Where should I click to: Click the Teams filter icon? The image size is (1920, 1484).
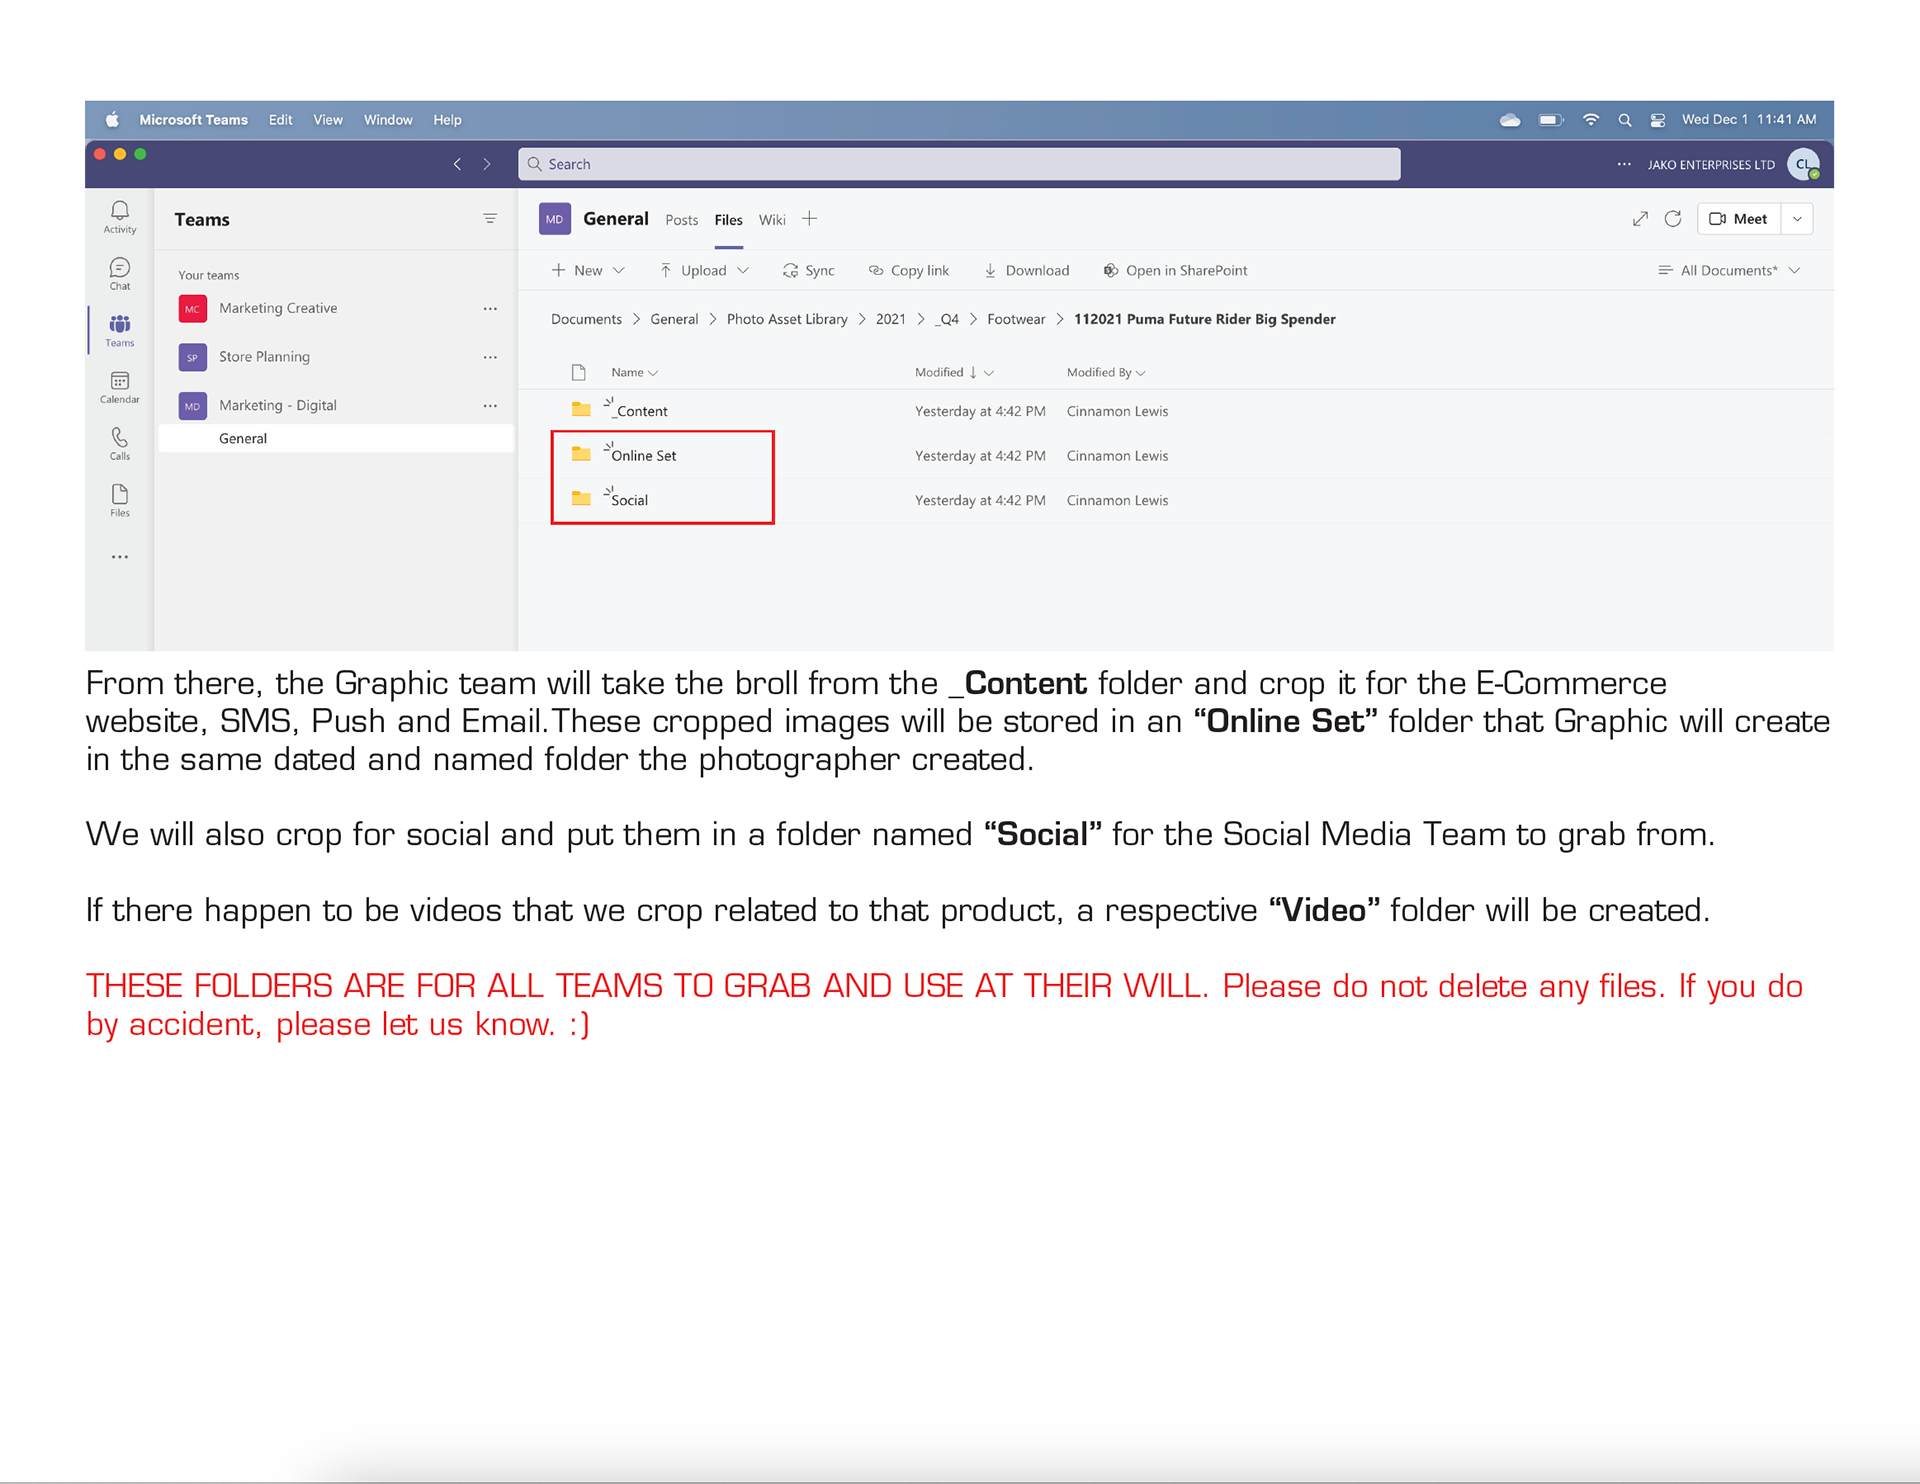[x=490, y=219]
